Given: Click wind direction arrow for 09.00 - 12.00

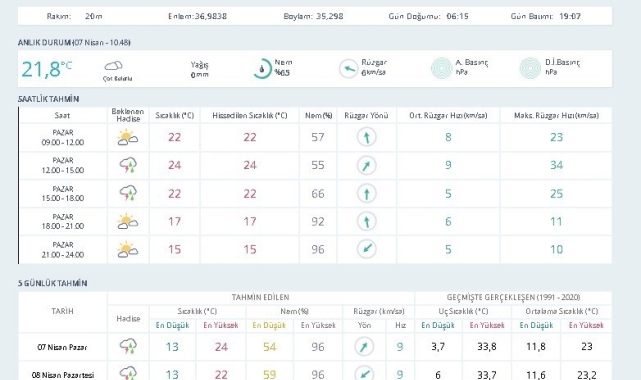Looking at the screenshot, I should (366, 137).
